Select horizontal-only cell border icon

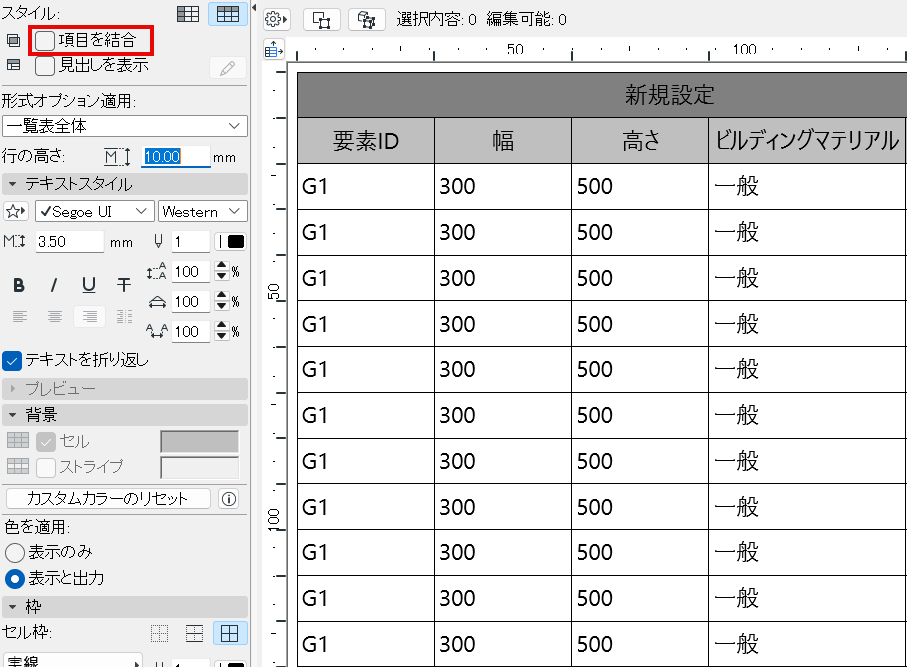pyautogui.click(x=194, y=633)
